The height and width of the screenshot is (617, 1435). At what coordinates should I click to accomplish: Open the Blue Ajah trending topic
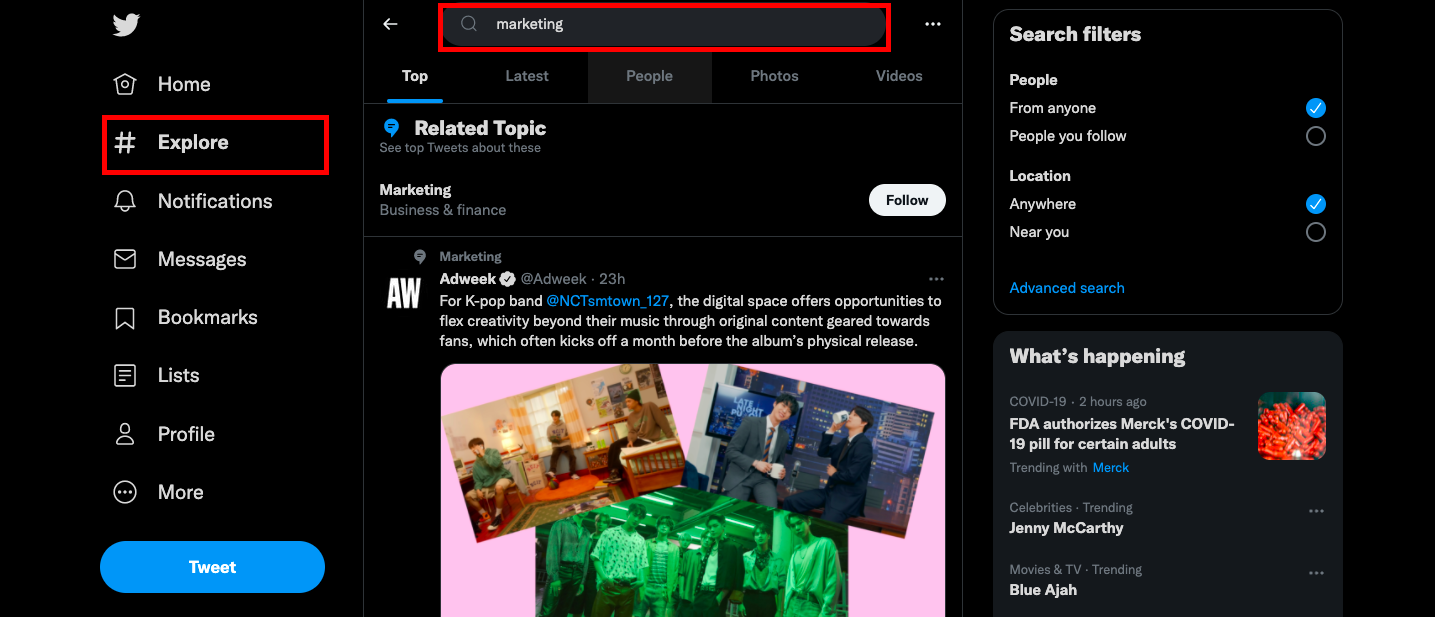[1043, 590]
